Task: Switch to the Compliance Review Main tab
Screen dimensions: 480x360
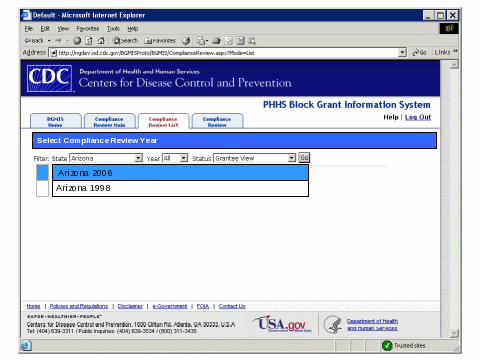Action: click(109, 121)
